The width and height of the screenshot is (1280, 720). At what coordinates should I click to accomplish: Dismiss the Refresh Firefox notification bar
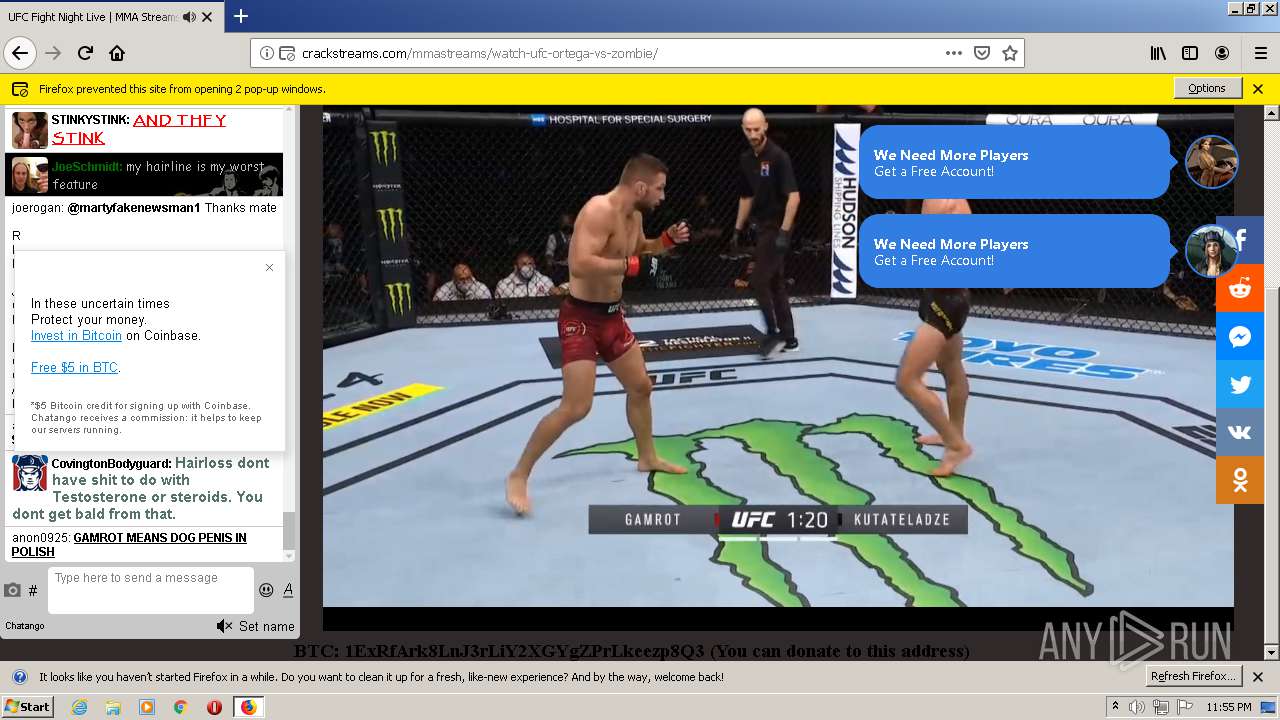[1258, 676]
